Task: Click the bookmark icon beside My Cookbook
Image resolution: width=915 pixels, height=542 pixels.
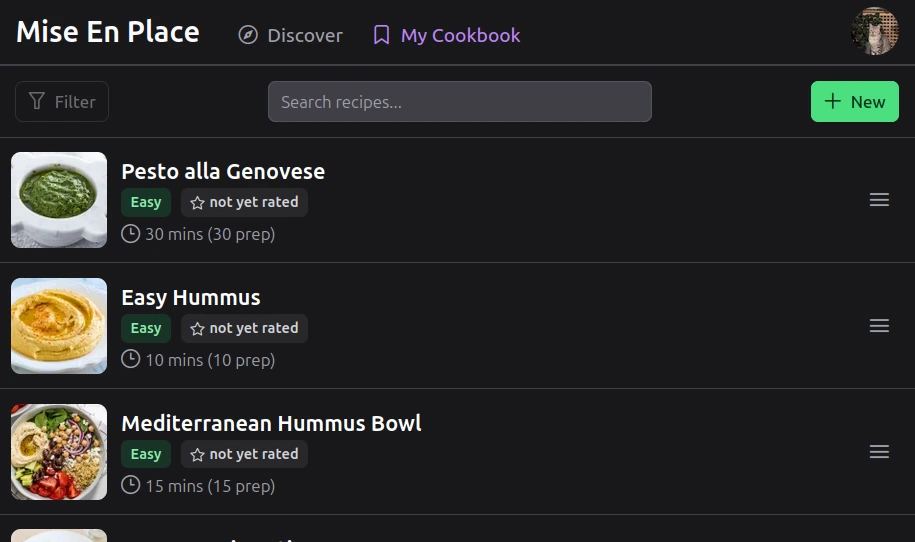Action: tap(381, 35)
